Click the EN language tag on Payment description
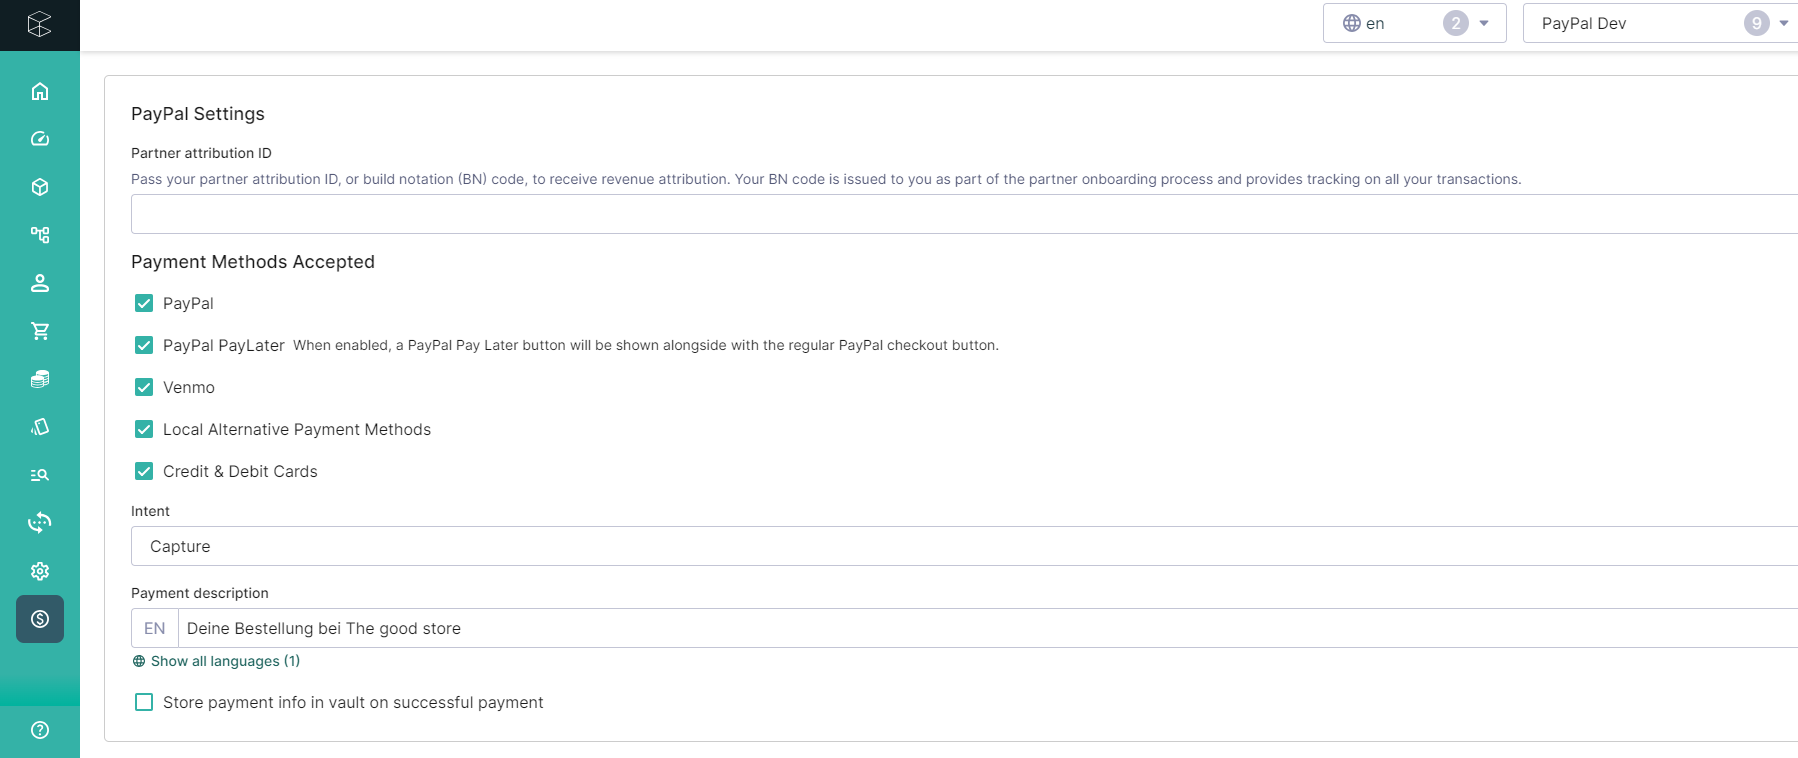This screenshot has height=758, width=1798. (155, 628)
